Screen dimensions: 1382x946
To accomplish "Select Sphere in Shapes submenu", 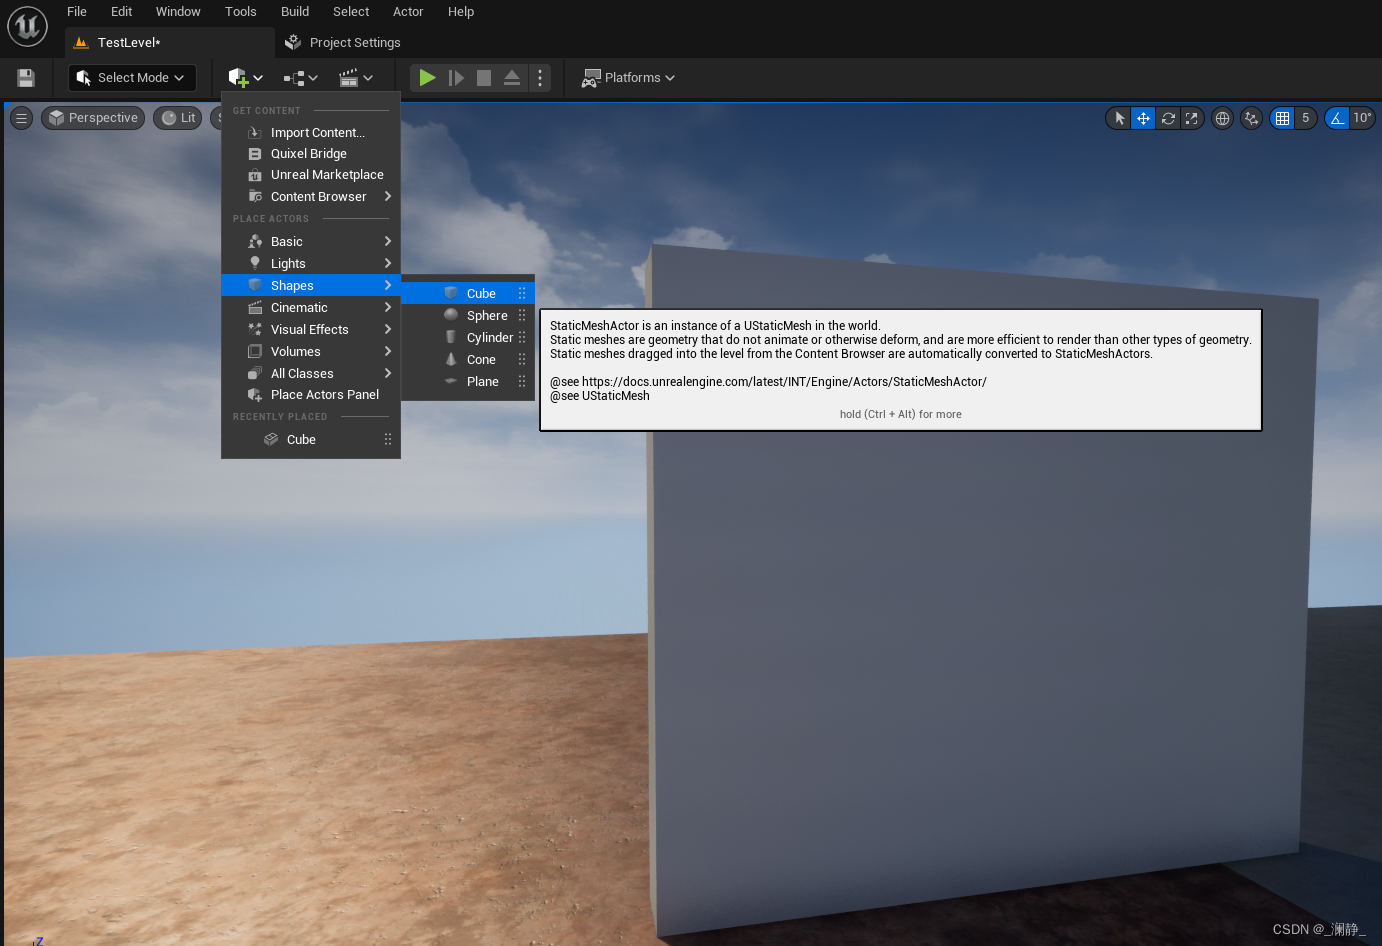I will [x=468, y=316].
